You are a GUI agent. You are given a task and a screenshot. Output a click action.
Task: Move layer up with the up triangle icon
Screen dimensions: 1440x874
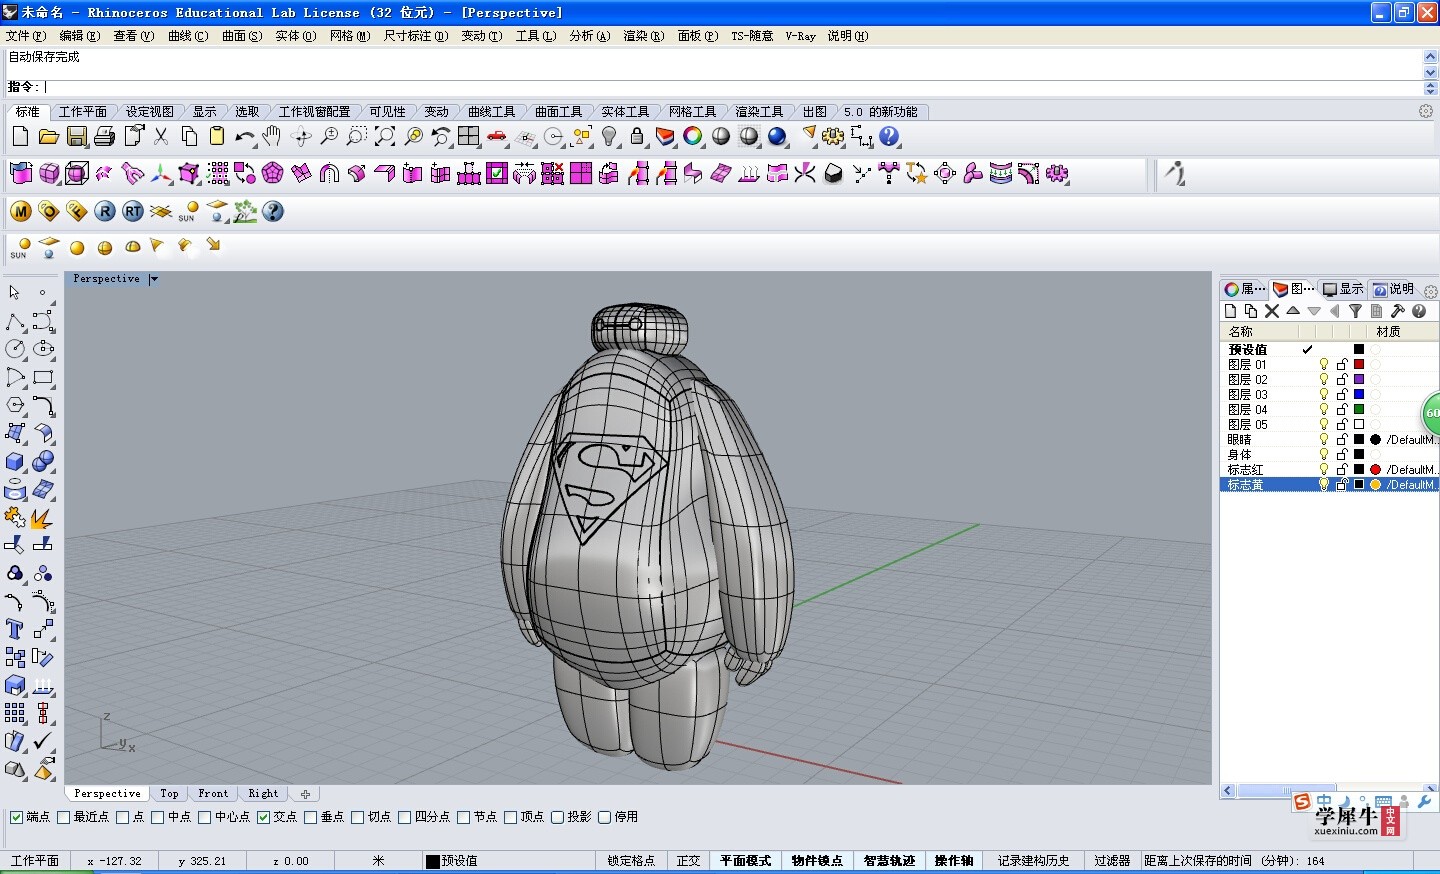coord(1293,311)
